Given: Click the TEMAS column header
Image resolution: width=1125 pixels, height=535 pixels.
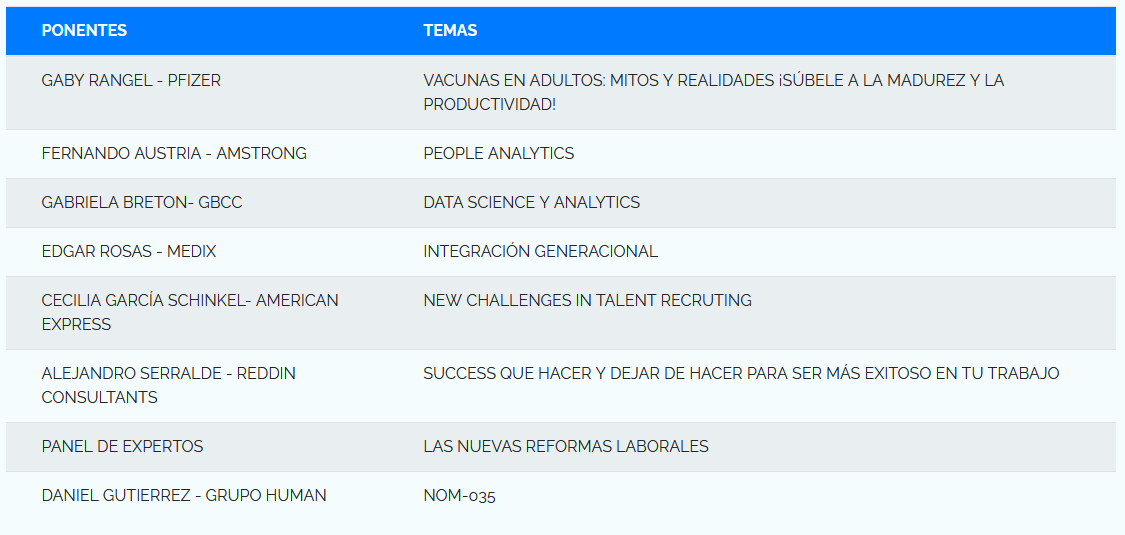Looking at the screenshot, I should click(450, 30).
